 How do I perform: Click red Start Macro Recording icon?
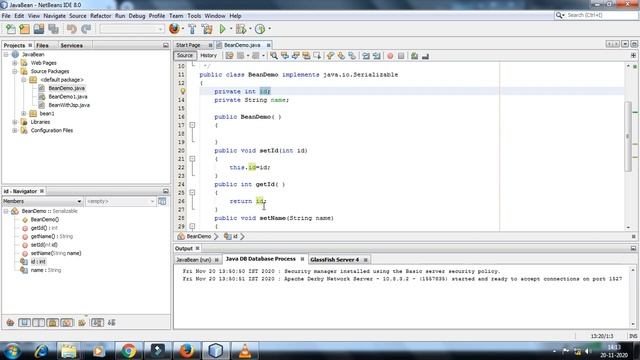(390, 56)
